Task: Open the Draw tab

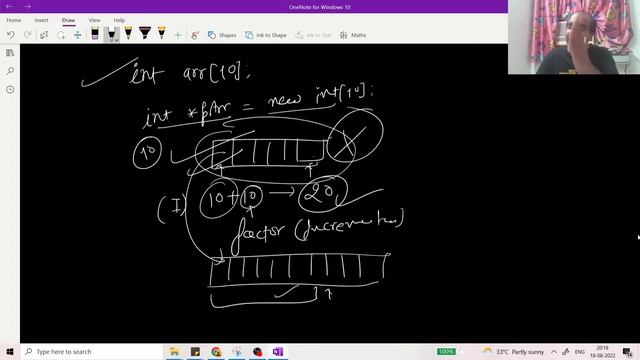Action: click(x=68, y=20)
